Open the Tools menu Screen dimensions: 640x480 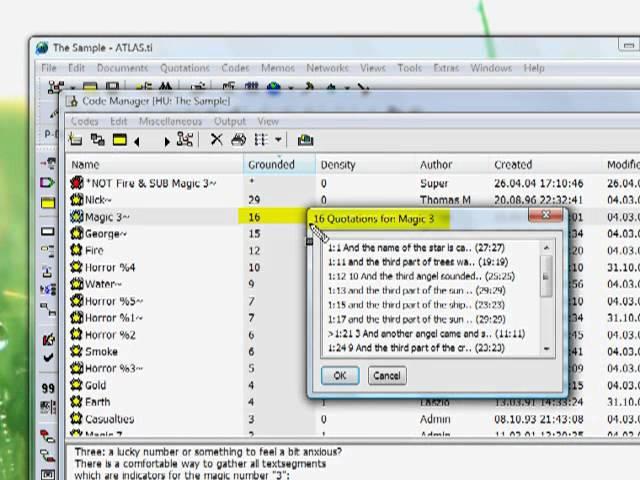point(410,68)
